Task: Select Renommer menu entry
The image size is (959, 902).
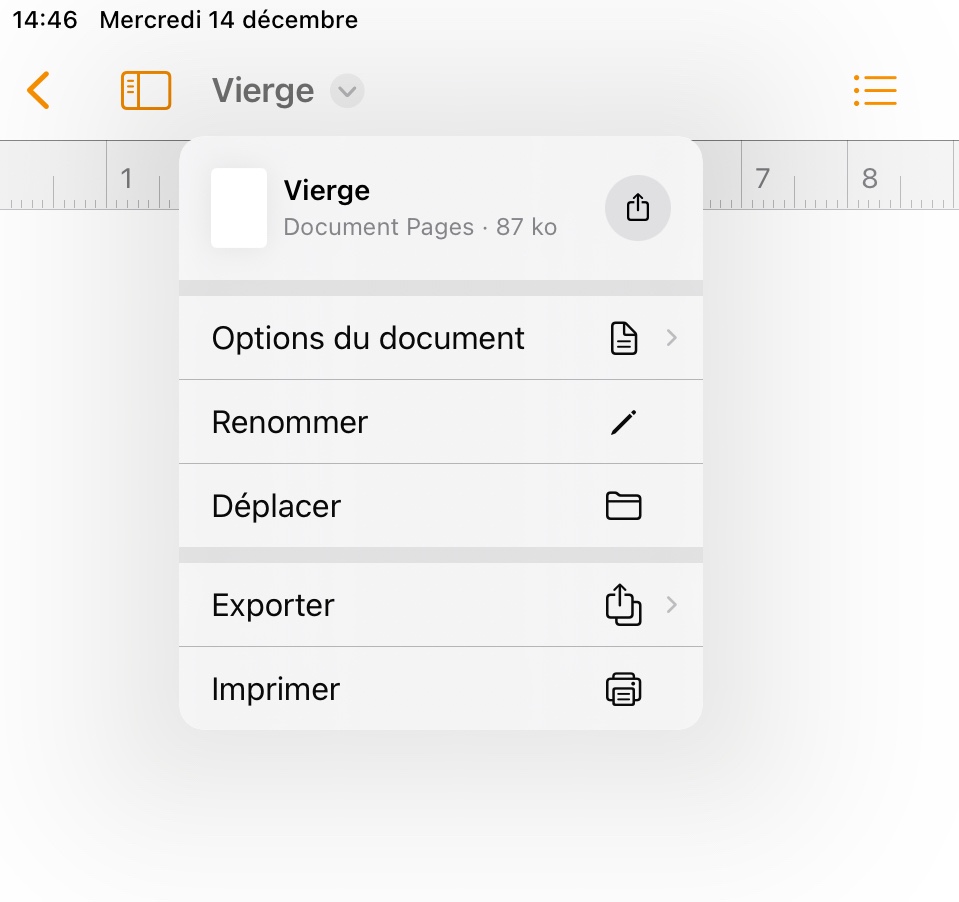Action: 290,422
